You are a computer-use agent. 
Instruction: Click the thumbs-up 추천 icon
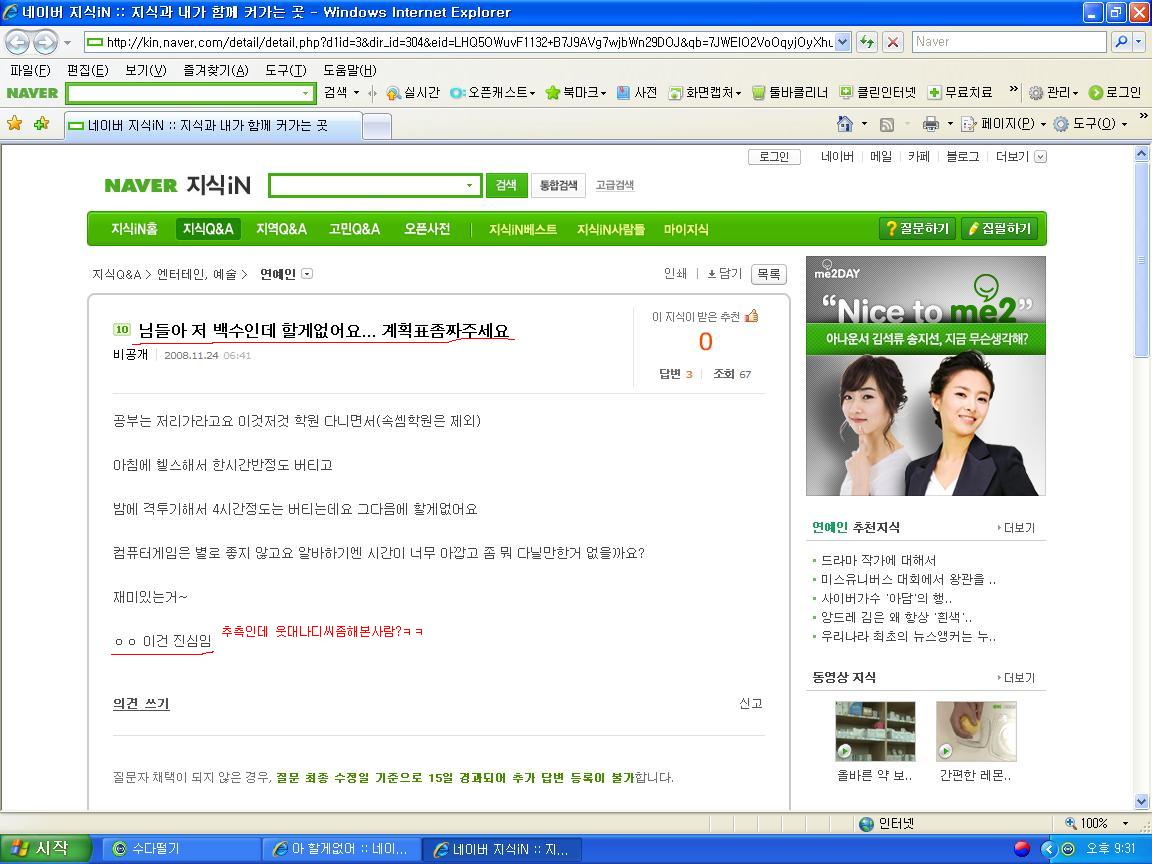pos(752,316)
